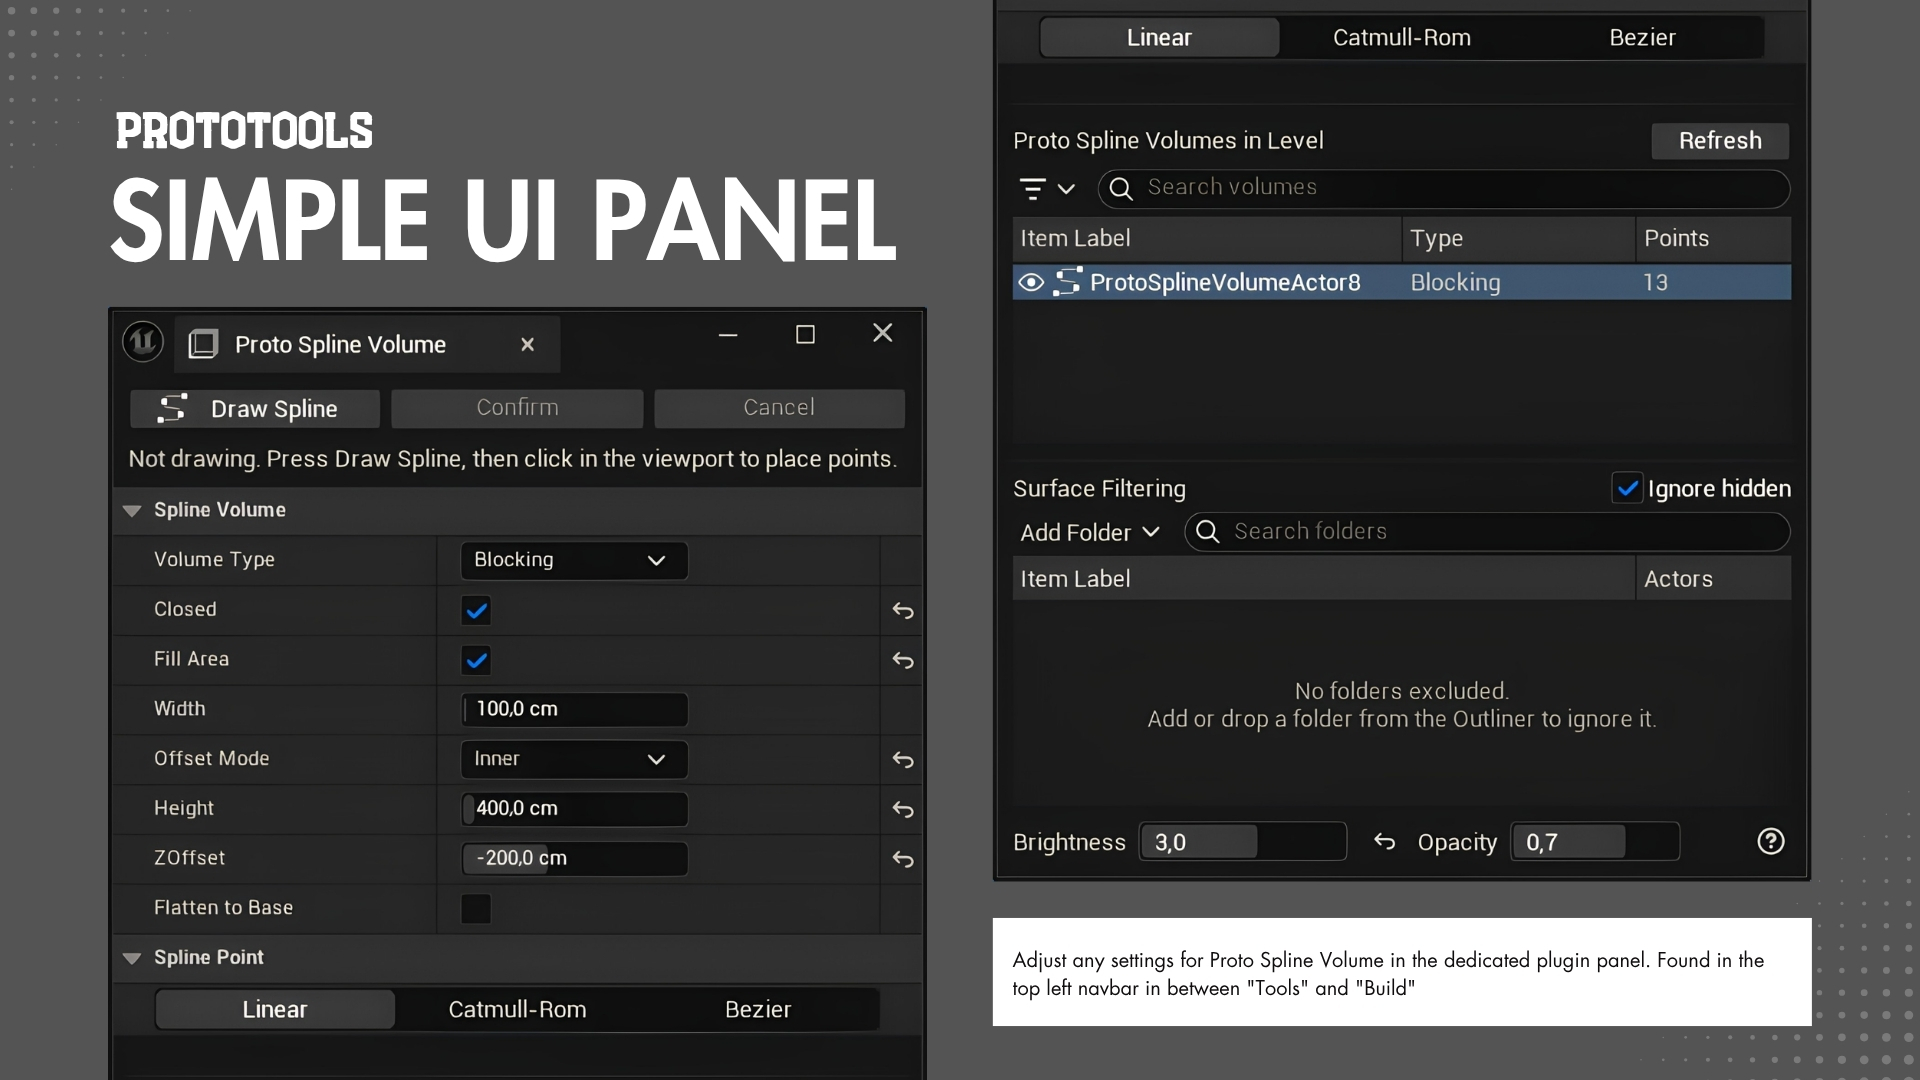Click the search volumes magnifier icon
1920x1080 pixels.
(x=1121, y=188)
